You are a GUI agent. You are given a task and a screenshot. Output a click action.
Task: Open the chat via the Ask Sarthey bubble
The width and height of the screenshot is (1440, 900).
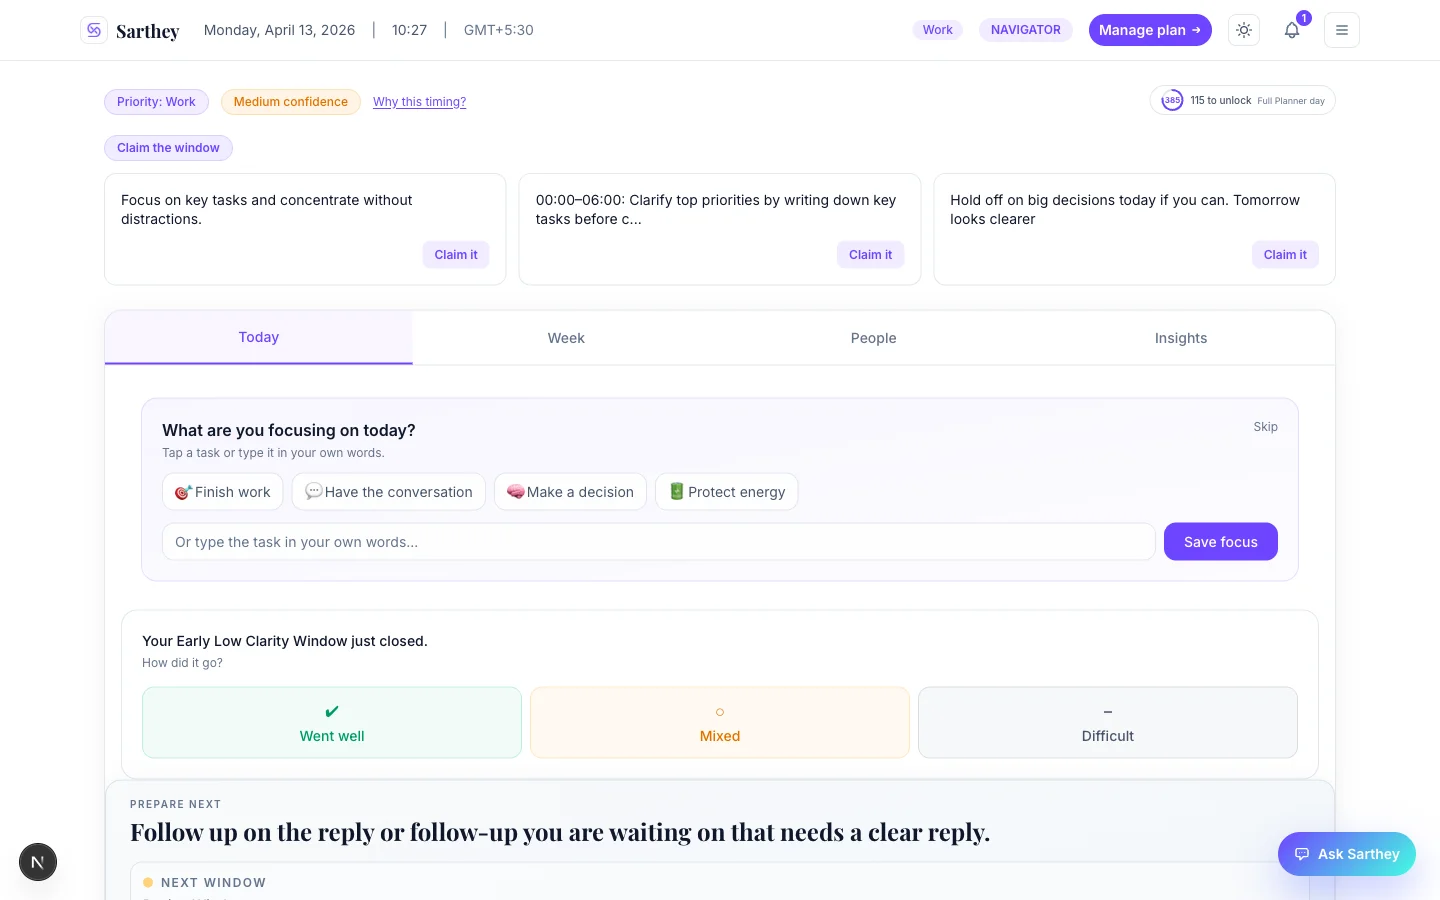pyautogui.click(x=1347, y=854)
